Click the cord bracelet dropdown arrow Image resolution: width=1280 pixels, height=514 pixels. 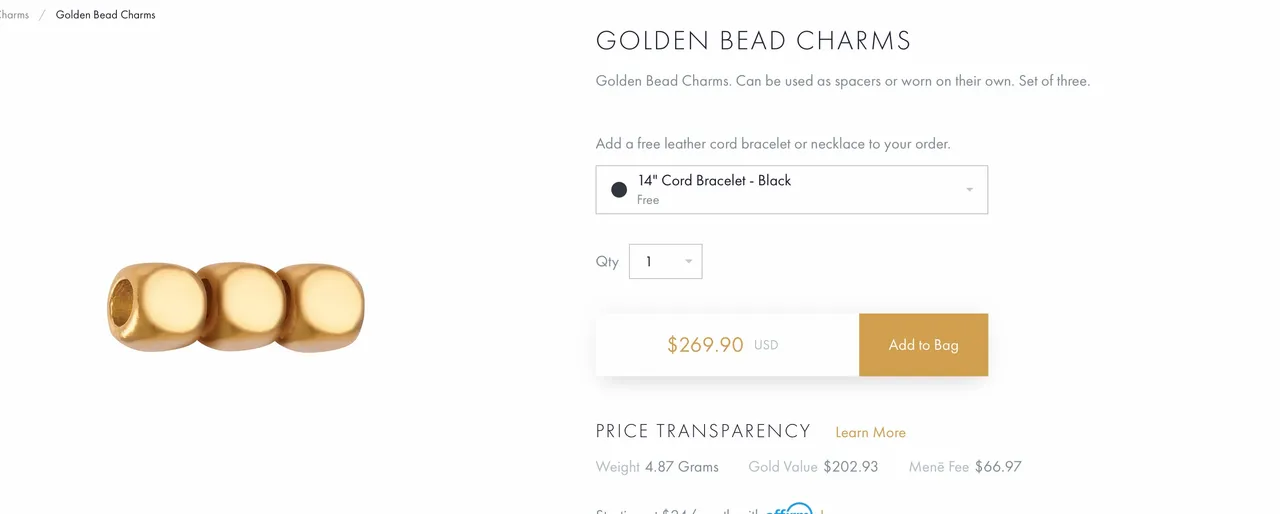(969, 190)
